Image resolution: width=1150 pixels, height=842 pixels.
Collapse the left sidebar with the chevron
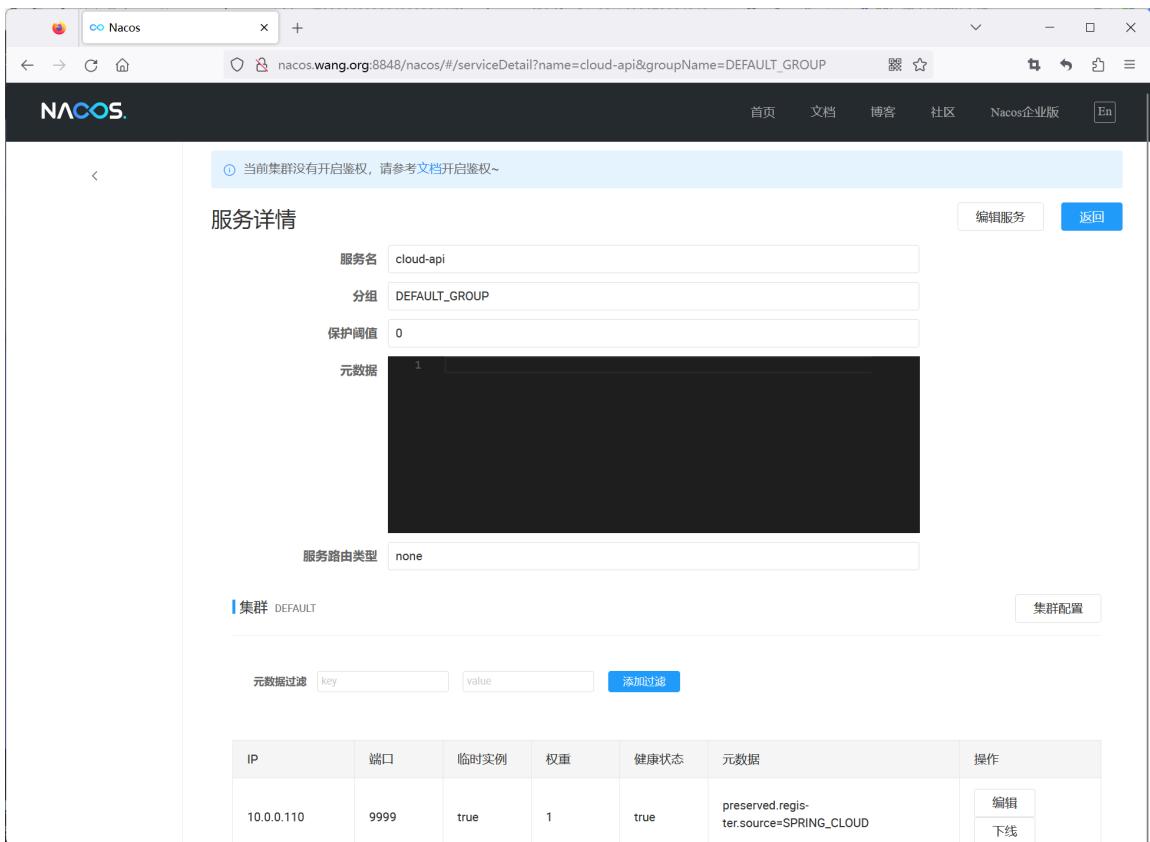coord(95,175)
